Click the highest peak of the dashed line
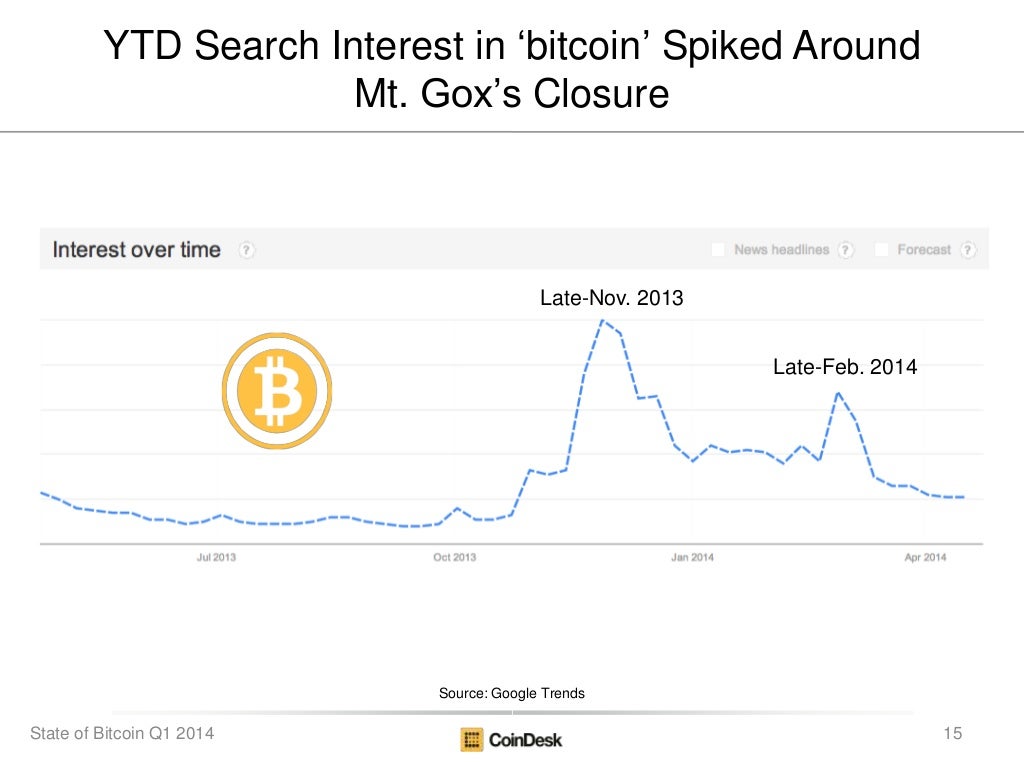This screenshot has height=768, width=1024. point(602,320)
